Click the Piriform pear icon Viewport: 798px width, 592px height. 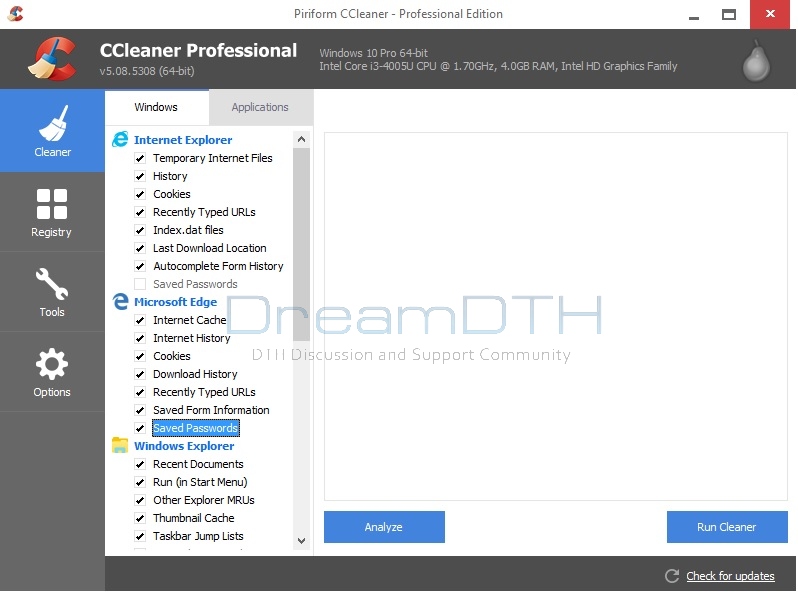[756, 61]
